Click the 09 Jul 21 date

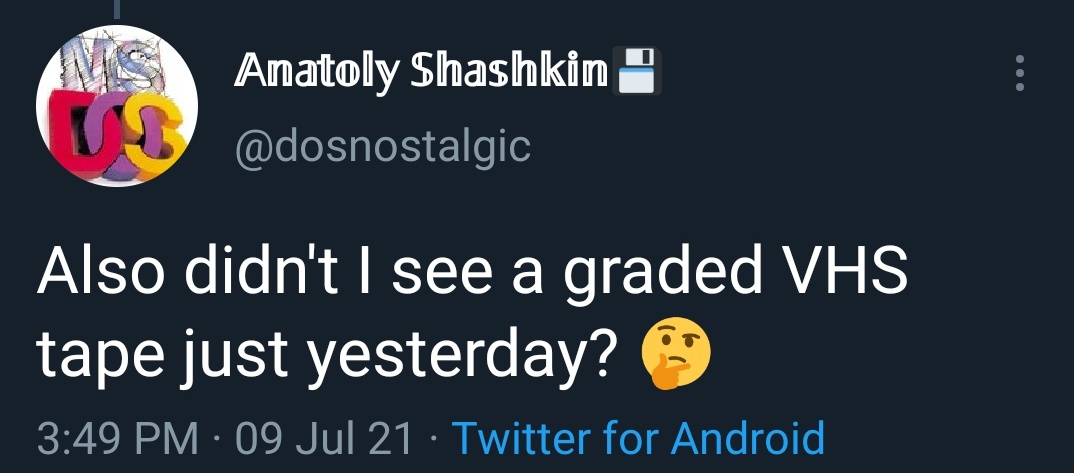[324, 438]
